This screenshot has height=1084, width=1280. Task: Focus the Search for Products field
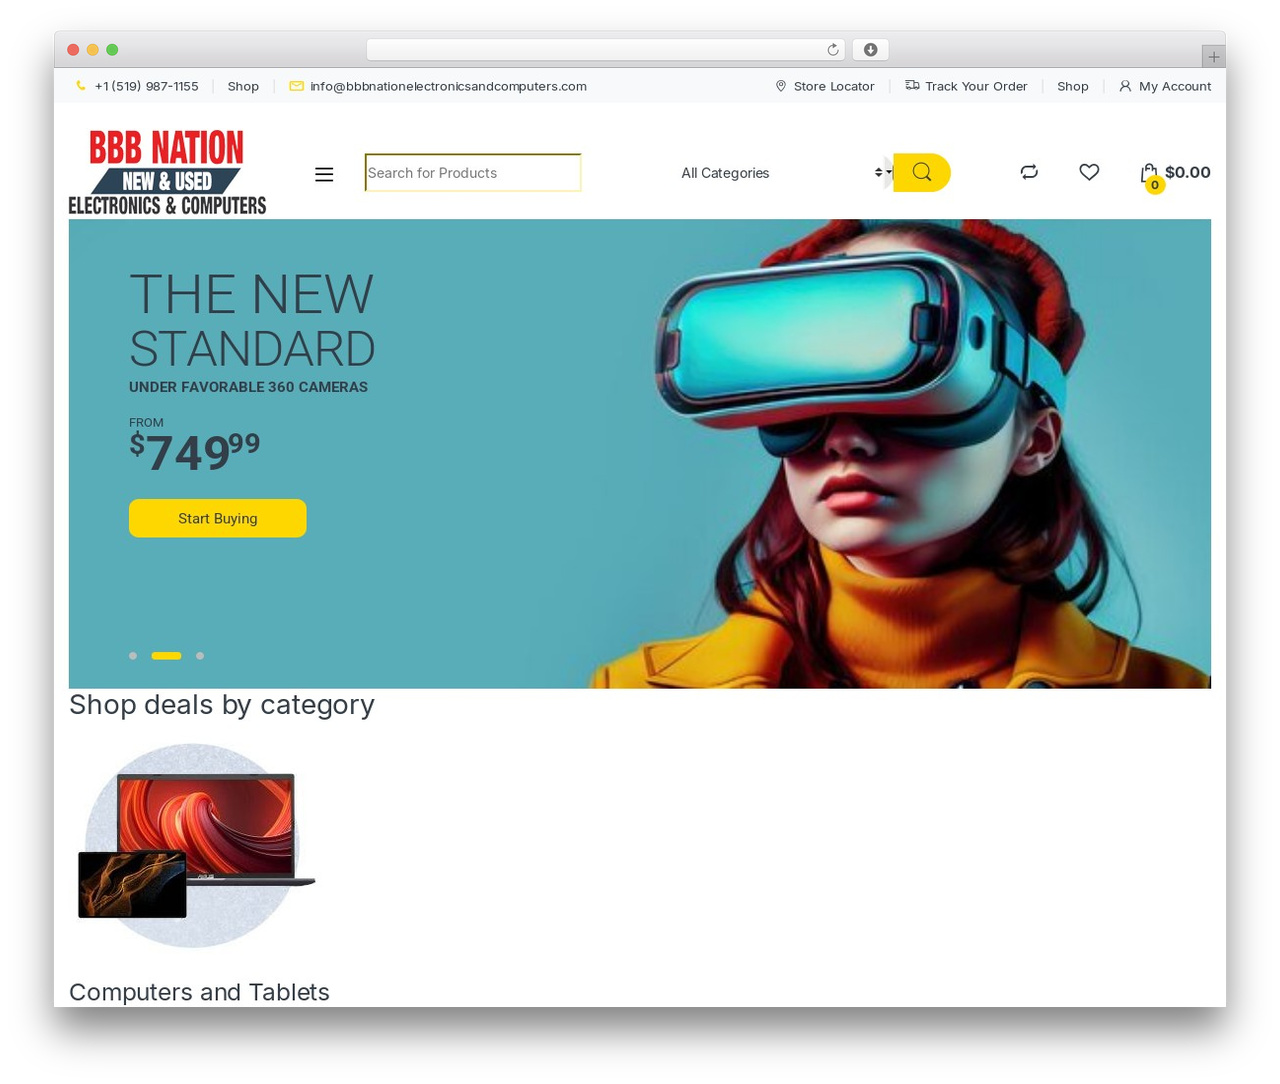[473, 172]
